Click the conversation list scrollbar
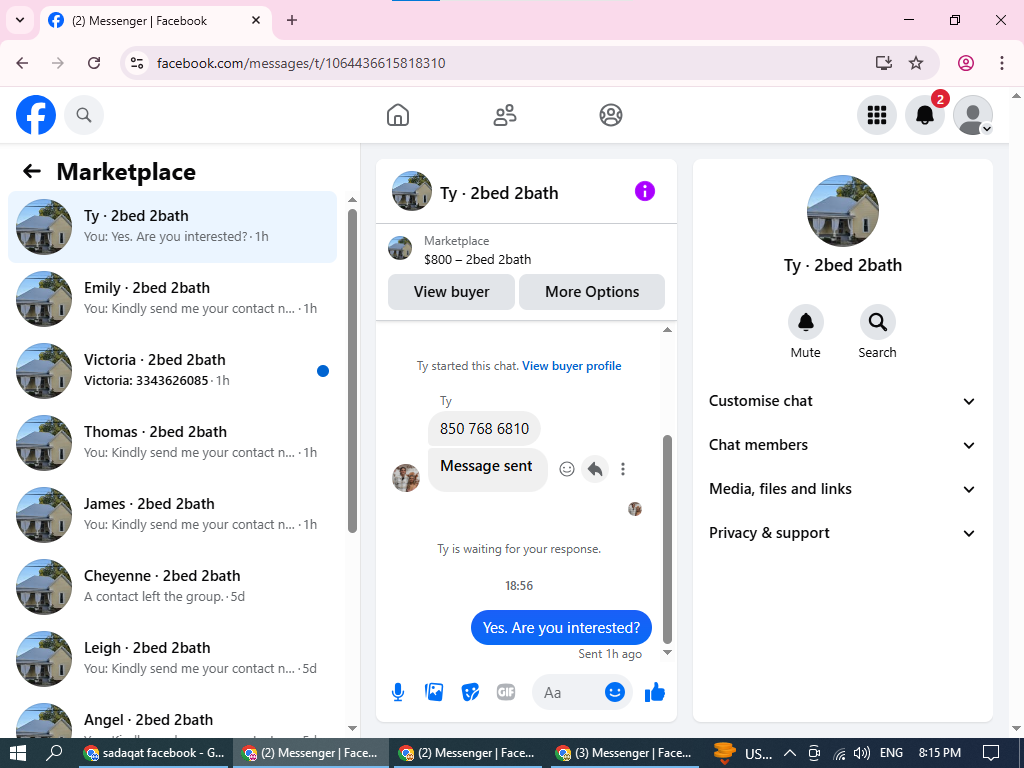 point(353,370)
